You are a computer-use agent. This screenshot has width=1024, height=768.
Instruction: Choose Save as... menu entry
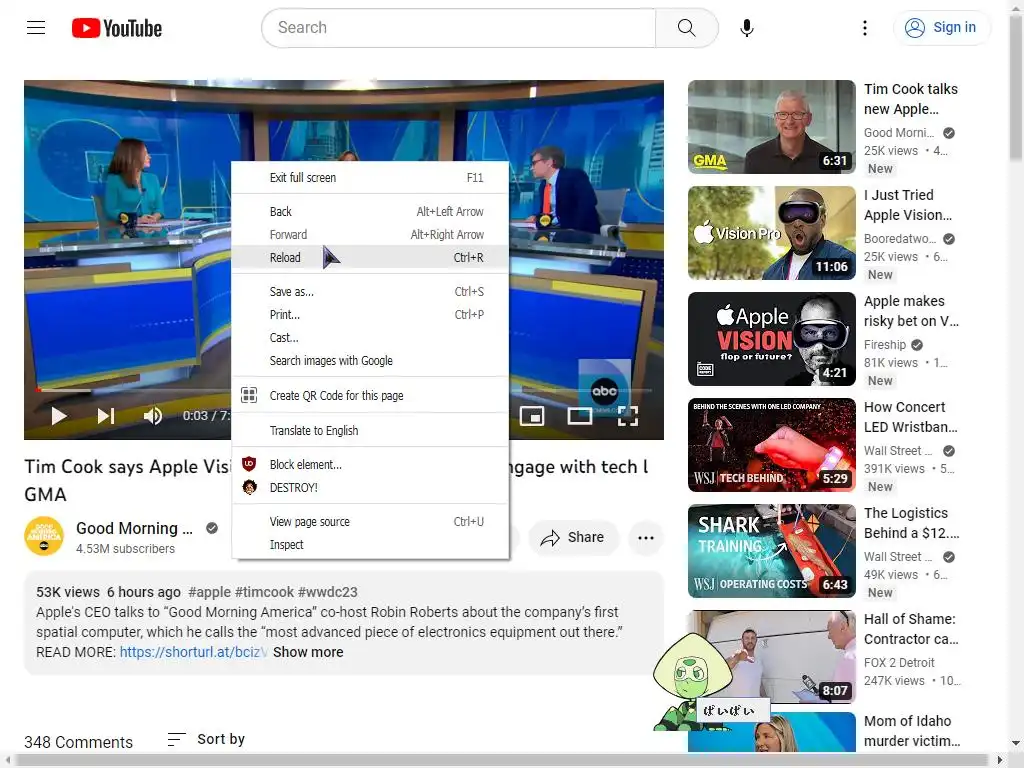point(370,292)
